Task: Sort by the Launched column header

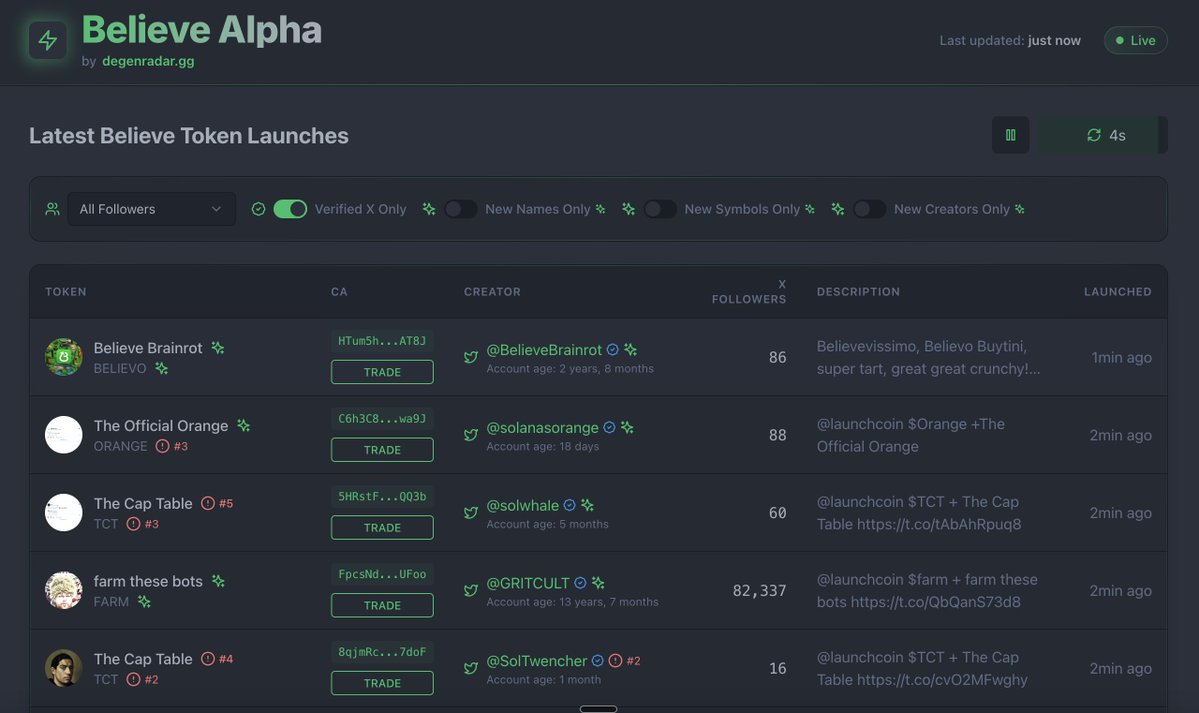Action: 1117,291
